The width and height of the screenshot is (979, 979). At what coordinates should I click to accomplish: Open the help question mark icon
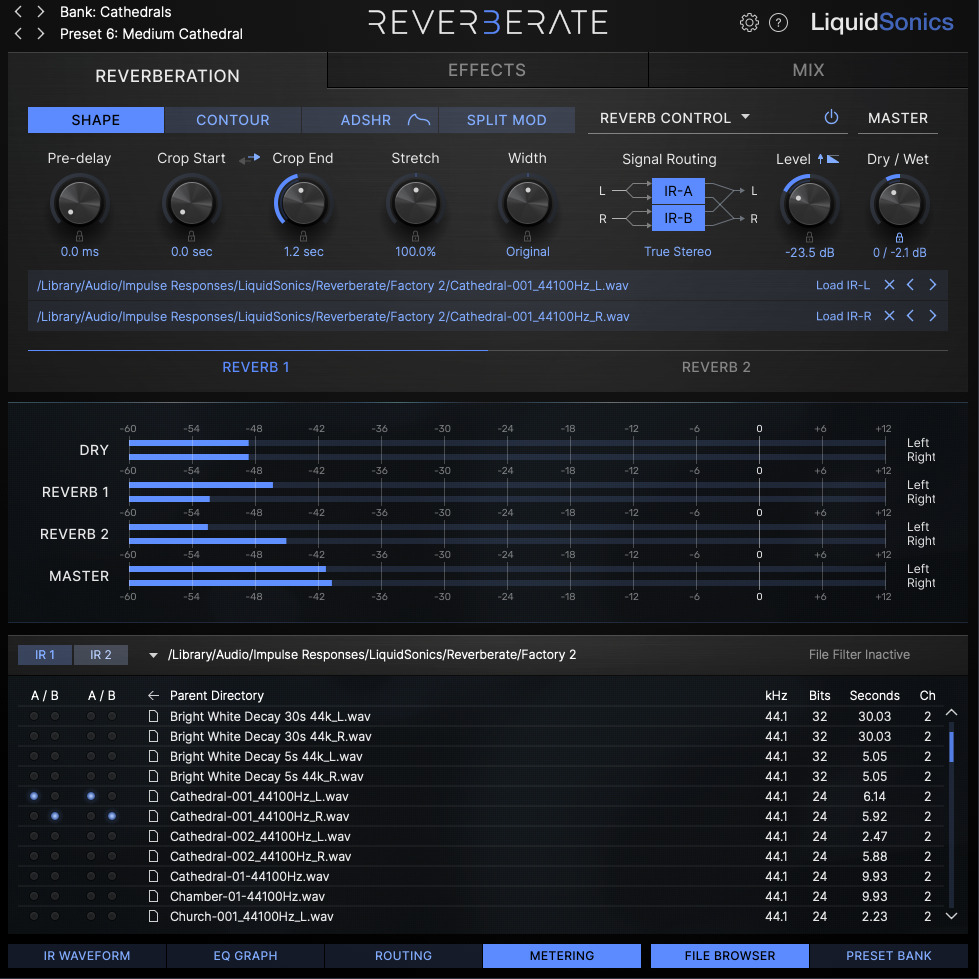pyautogui.click(x=778, y=22)
